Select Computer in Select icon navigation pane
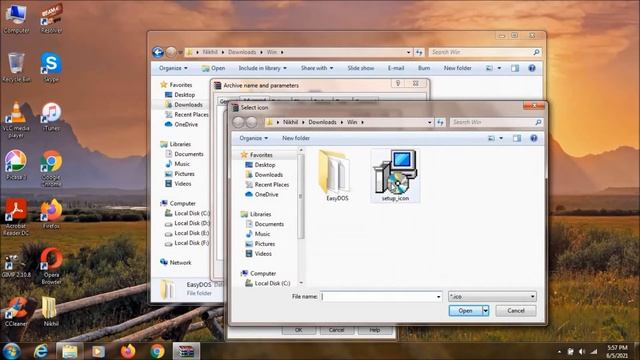640x360 pixels. [x=262, y=273]
